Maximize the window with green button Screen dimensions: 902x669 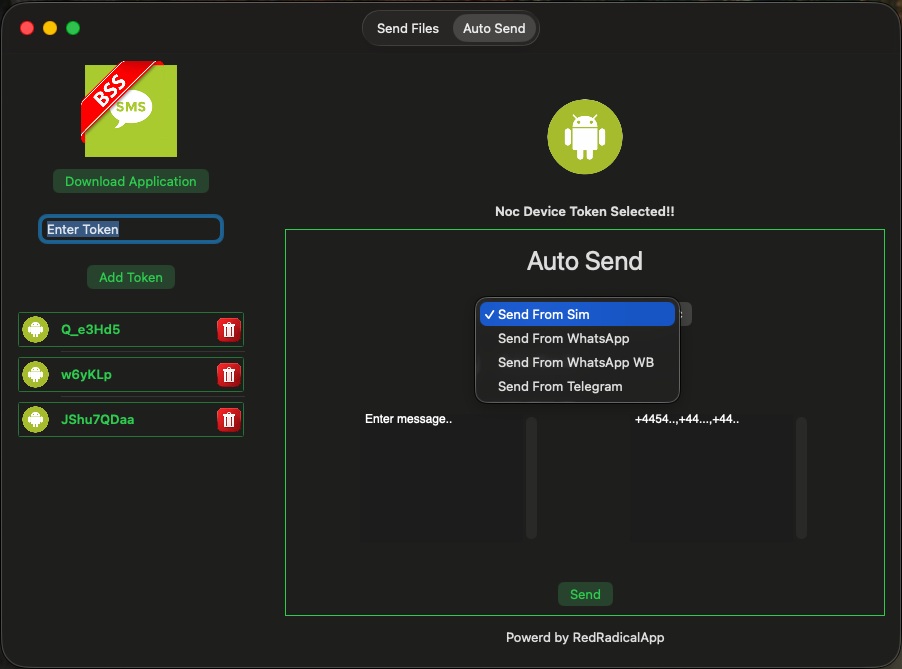pyautogui.click(x=73, y=28)
